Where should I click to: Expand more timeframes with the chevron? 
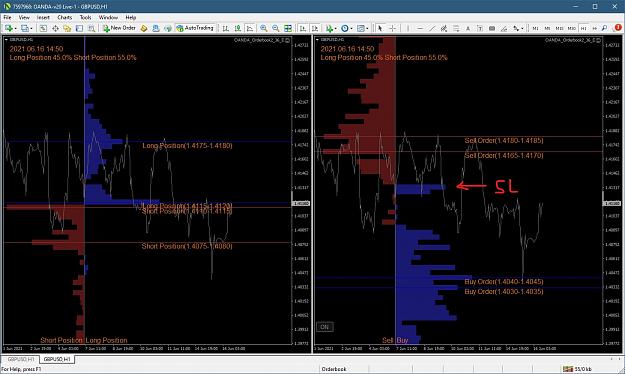click(x=595, y=28)
